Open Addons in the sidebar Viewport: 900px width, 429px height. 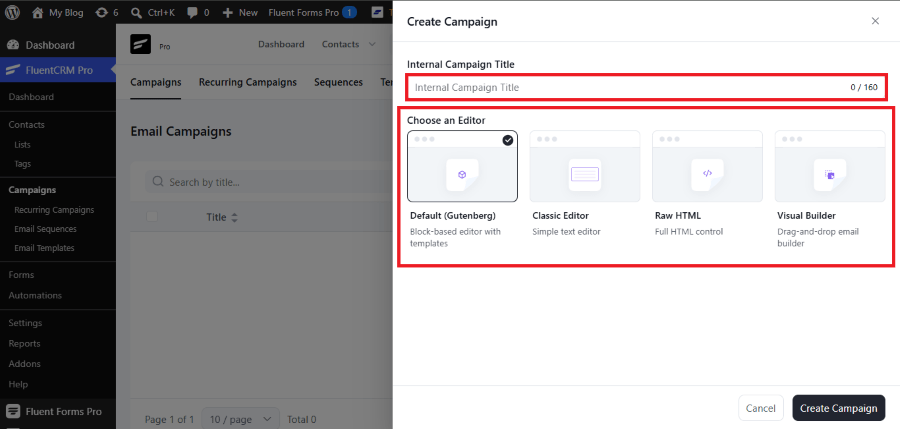click(25, 364)
